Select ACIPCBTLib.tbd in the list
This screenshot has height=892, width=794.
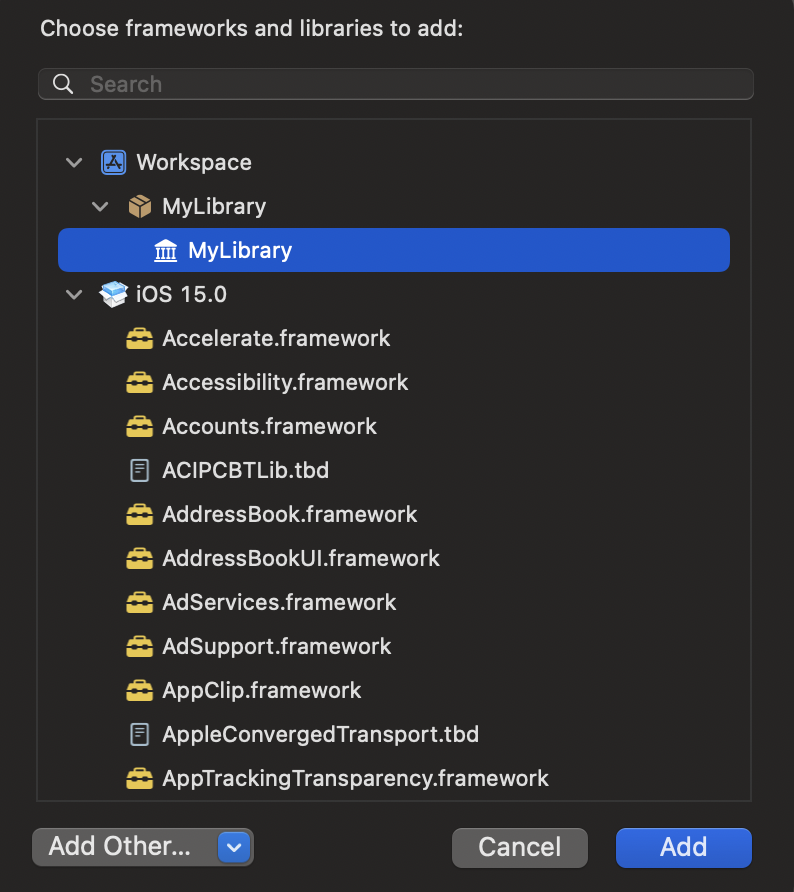(245, 470)
